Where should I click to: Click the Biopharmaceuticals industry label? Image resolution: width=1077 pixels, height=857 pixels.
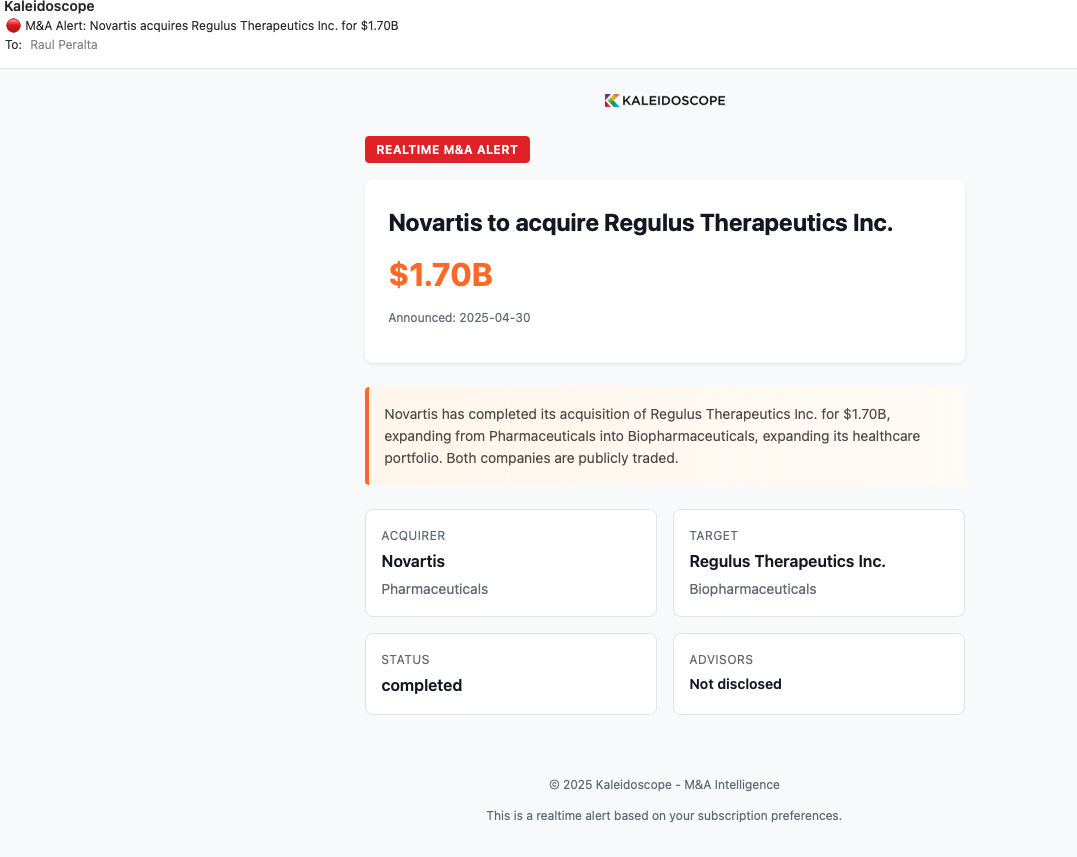pos(752,589)
